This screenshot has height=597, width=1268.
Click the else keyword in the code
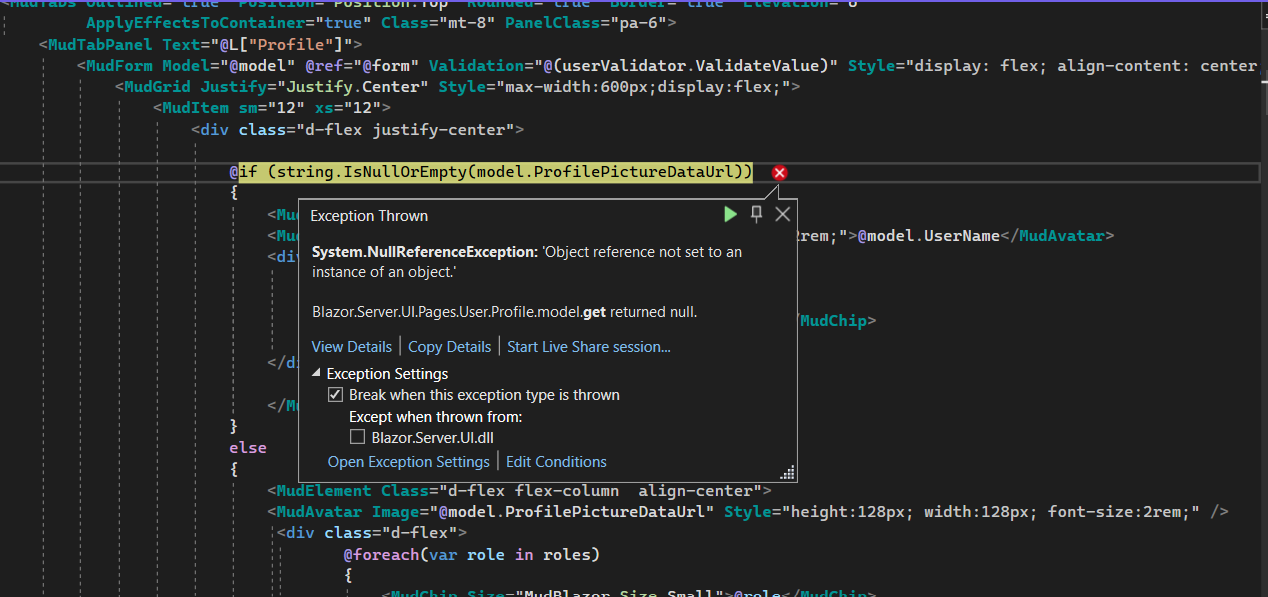tap(247, 447)
